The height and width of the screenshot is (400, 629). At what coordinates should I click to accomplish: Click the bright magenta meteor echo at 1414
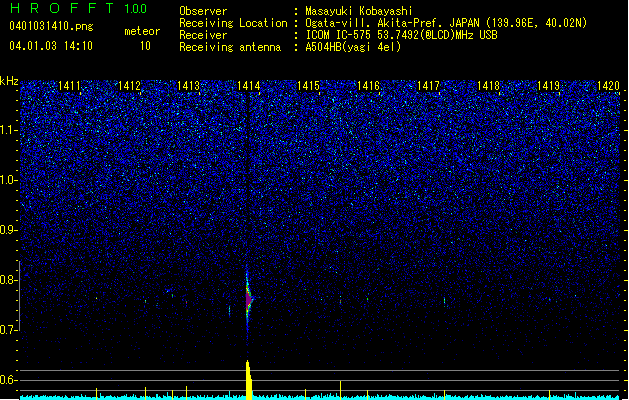(249, 299)
